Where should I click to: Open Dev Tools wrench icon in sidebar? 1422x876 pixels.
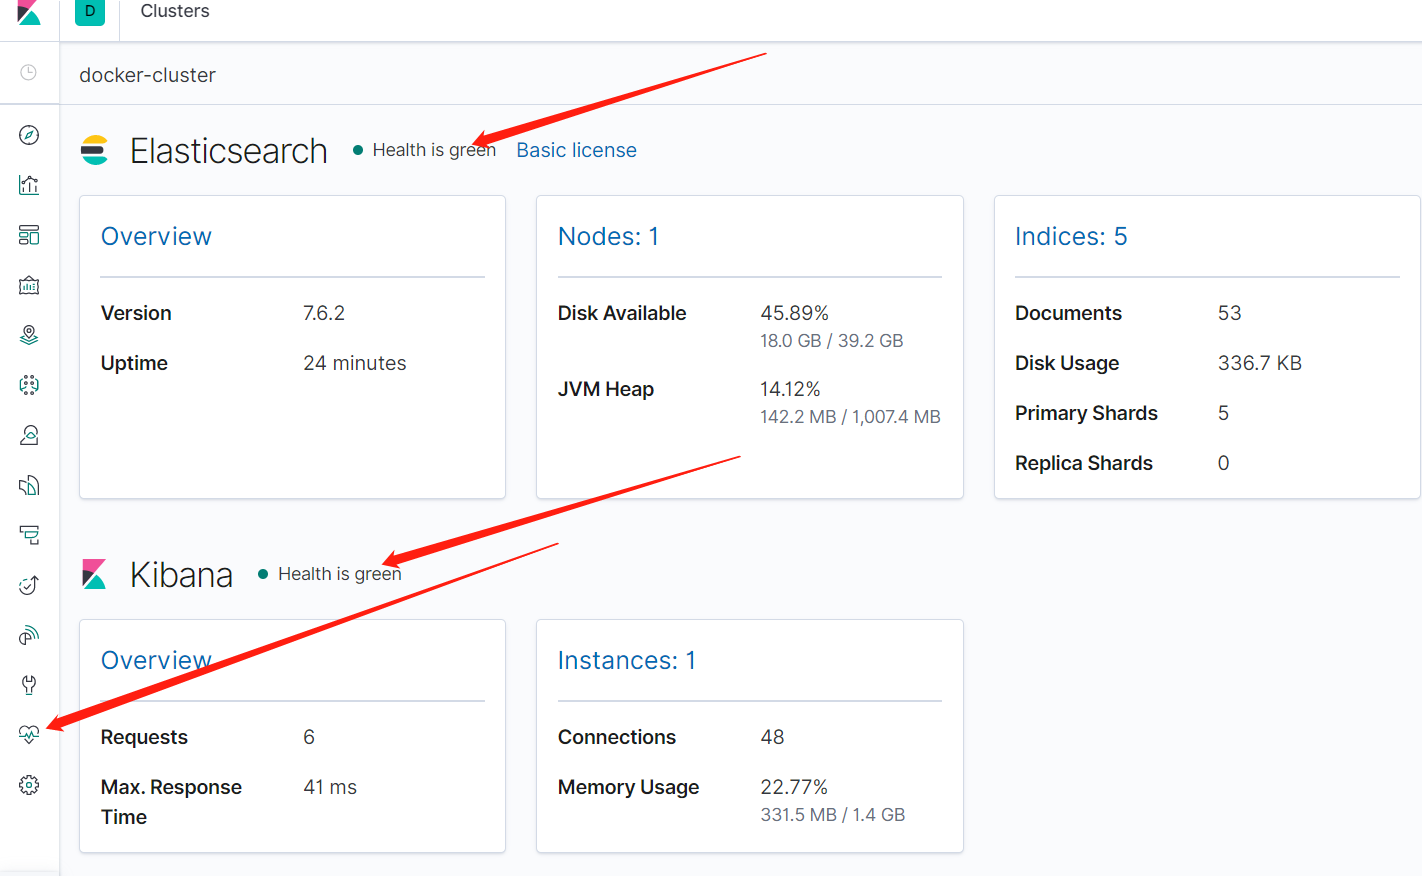tap(29, 685)
